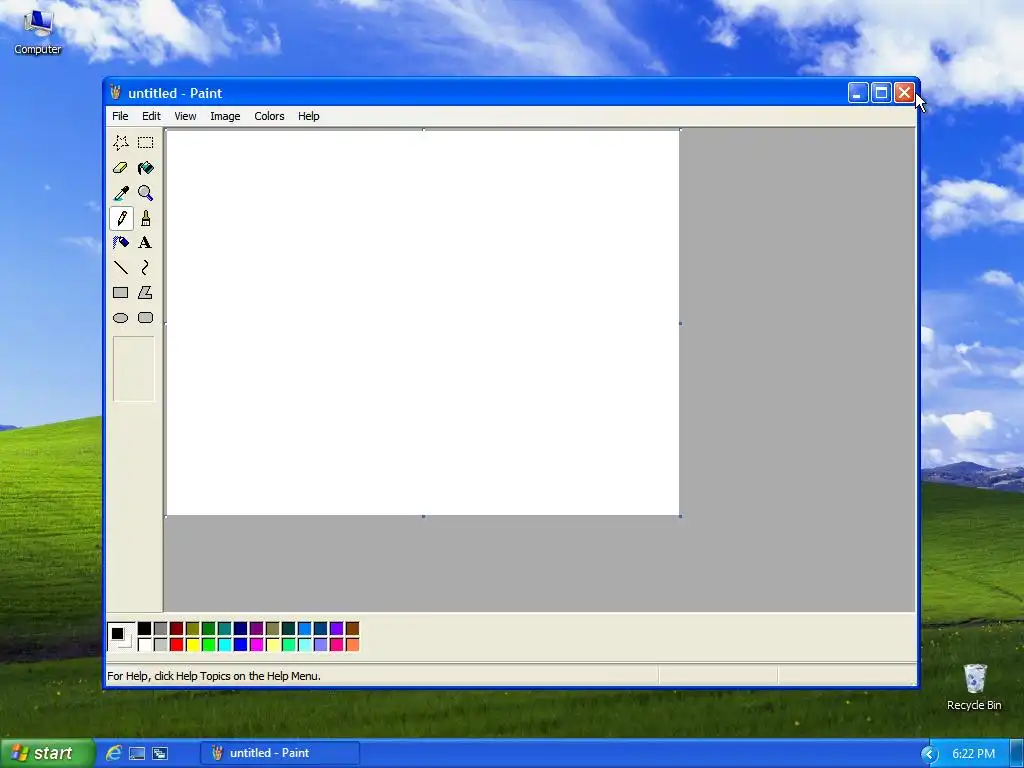Choose the Ellipse tool
This screenshot has height=768, width=1024.
tap(121, 318)
